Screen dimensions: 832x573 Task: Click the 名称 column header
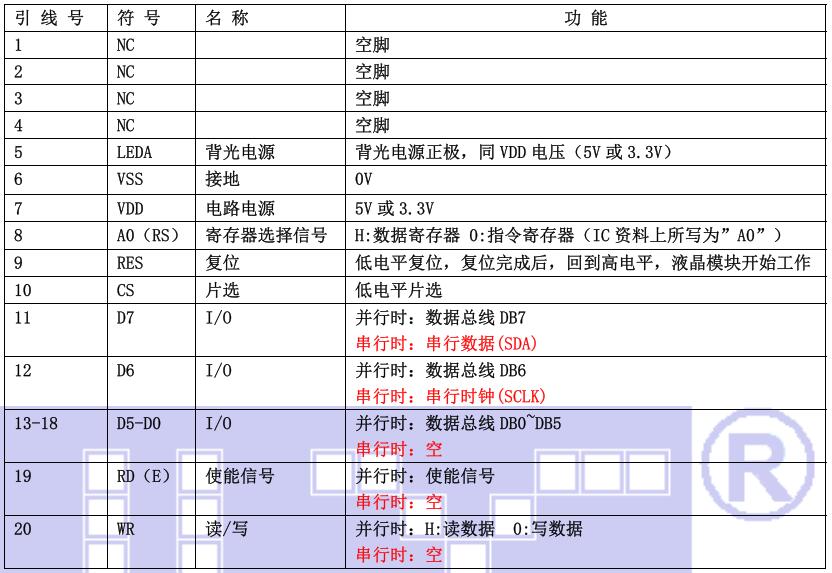226,19
